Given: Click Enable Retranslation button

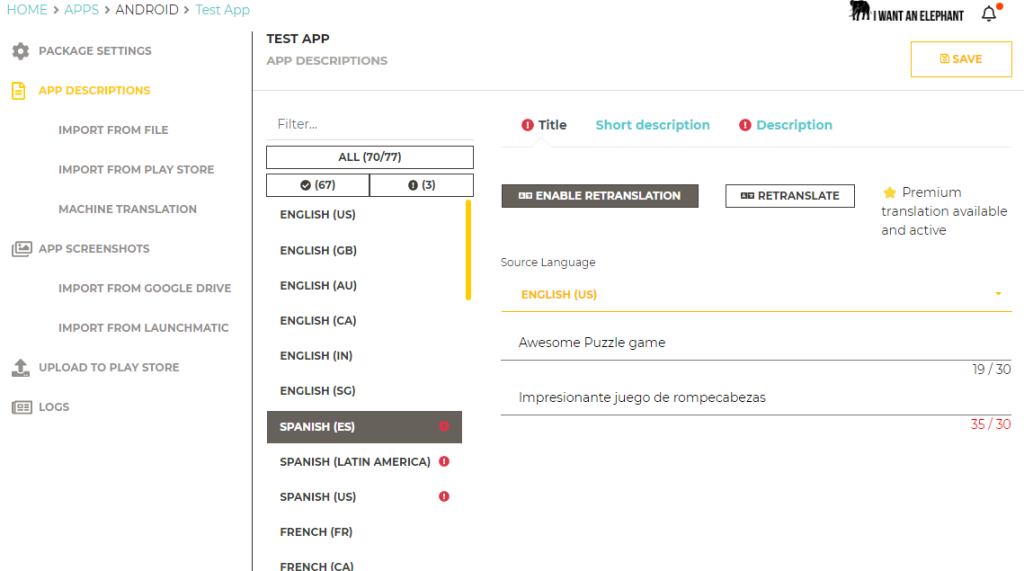Looking at the screenshot, I should click(x=600, y=196).
